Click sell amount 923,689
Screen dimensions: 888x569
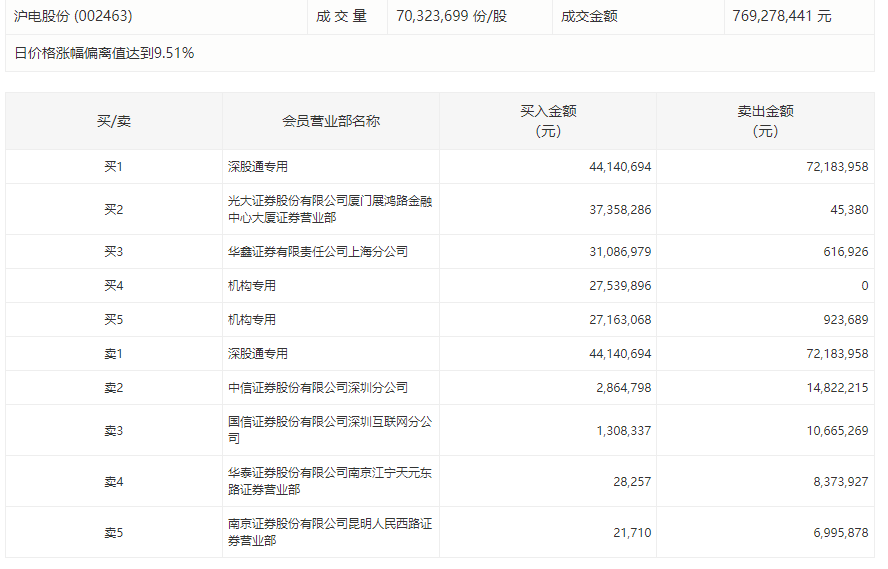[846, 319]
